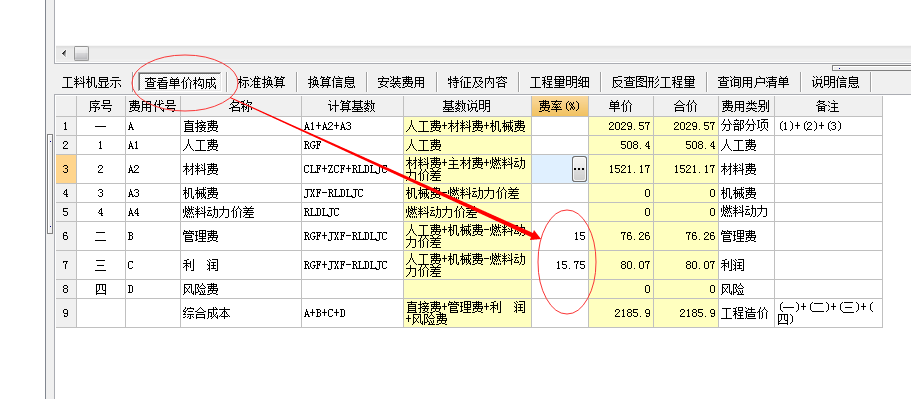Switch to 查看单价构成 tab

tap(180, 82)
